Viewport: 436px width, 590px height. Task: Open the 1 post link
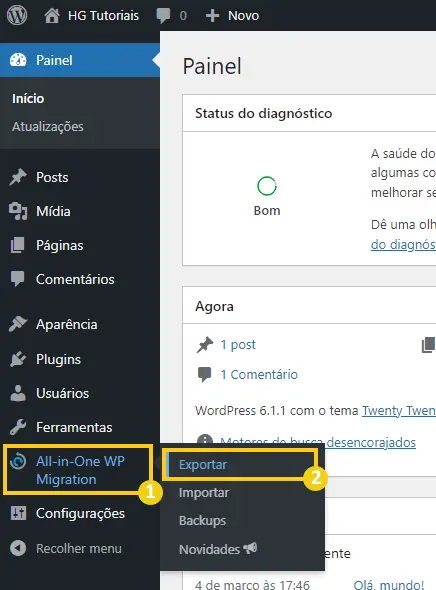coord(238,344)
